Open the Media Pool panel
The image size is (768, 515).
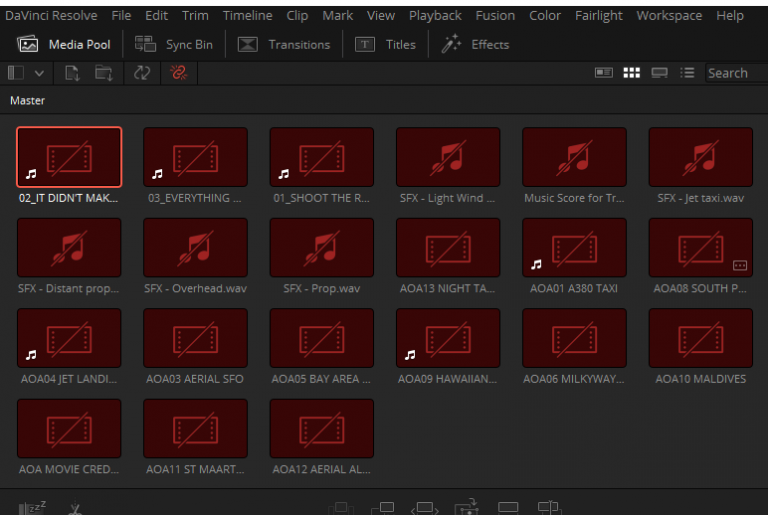coord(64,45)
